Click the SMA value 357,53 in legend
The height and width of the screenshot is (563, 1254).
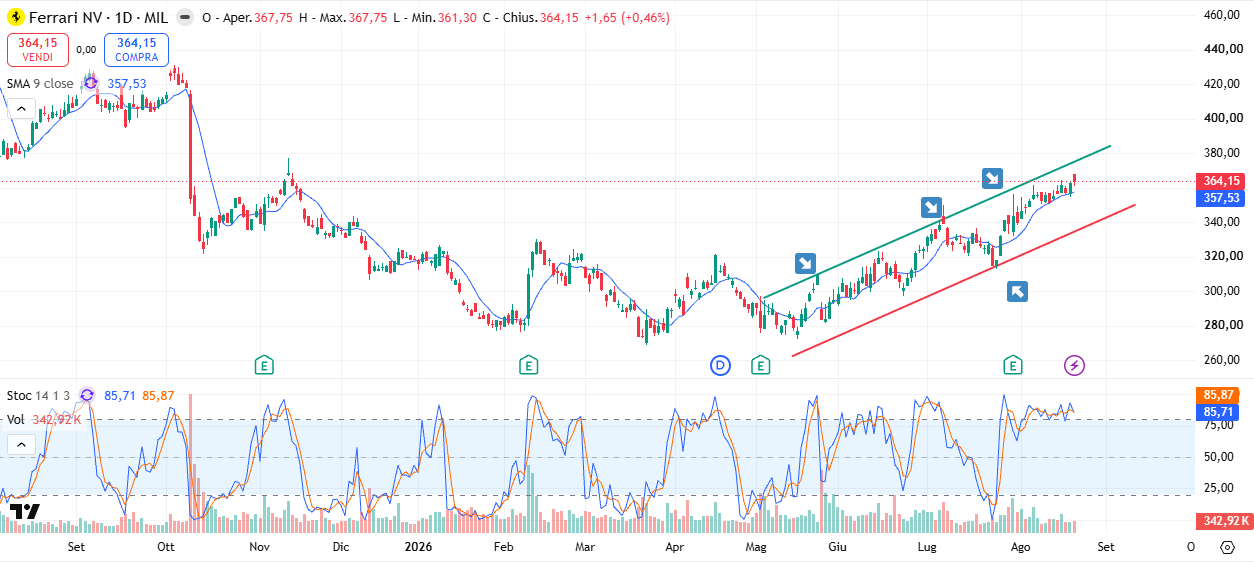[127, 84]
